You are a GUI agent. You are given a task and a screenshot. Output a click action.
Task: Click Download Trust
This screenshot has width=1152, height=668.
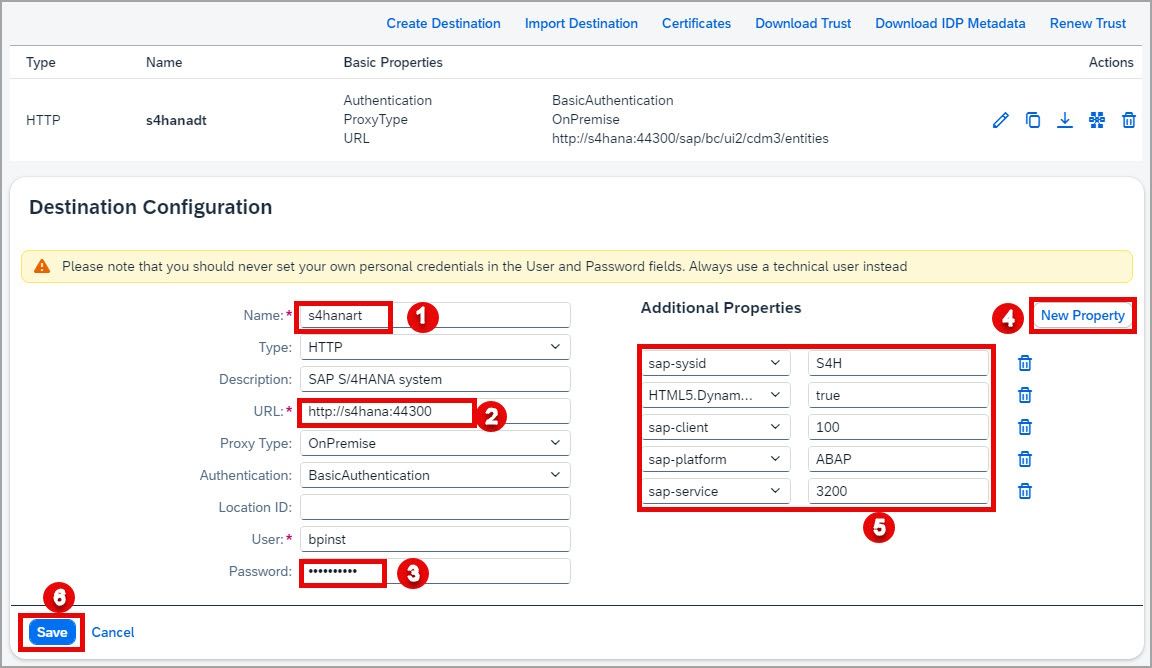tap(803, 24)
